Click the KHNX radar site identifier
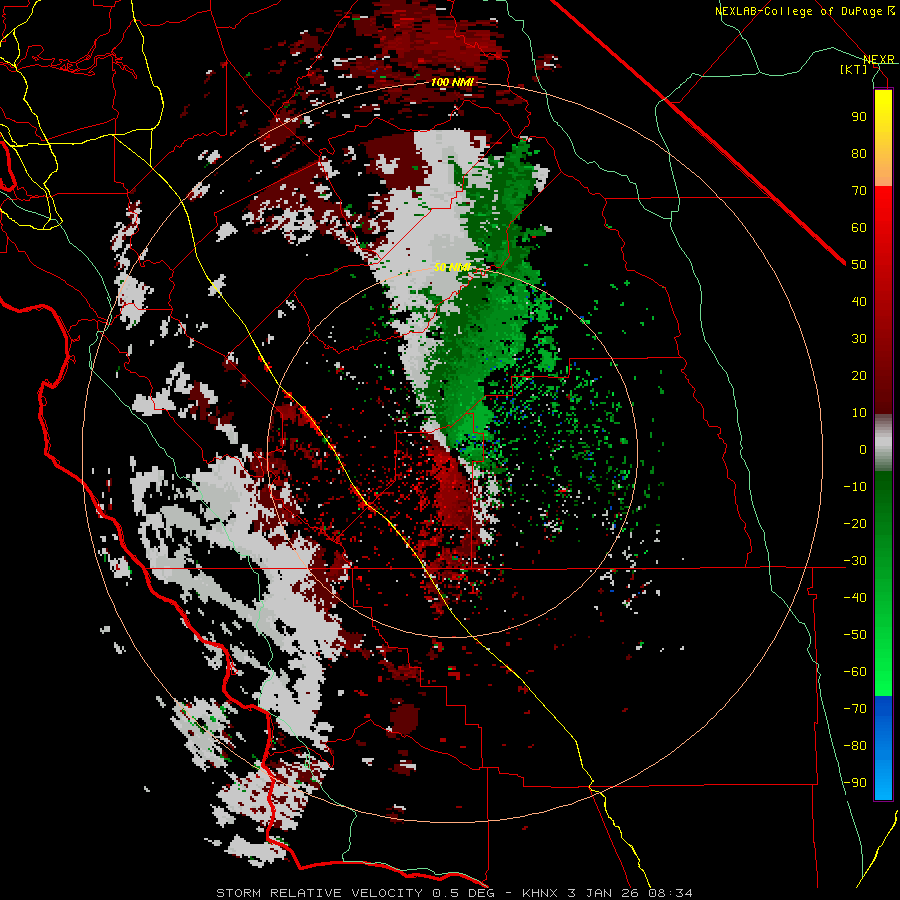900x900 pixels. click(x=541, y=893)
